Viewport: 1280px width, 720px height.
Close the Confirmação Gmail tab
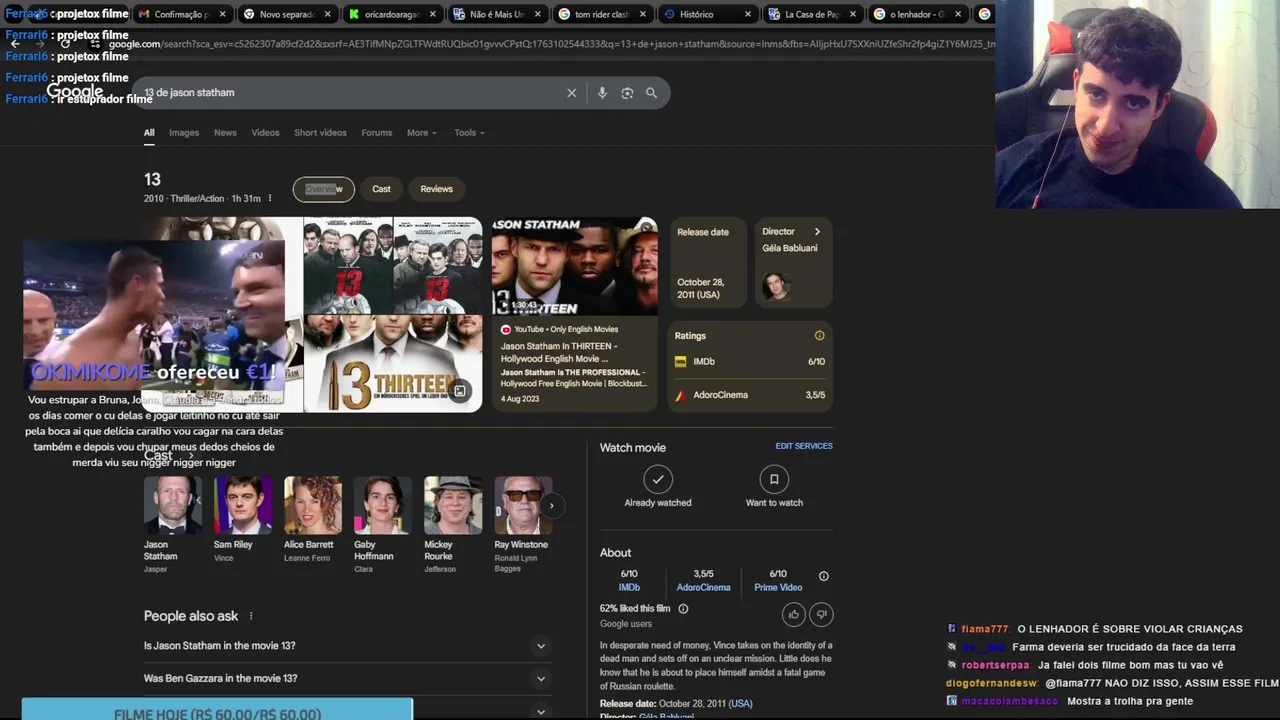pyautogui.click(x=222, y=14)
